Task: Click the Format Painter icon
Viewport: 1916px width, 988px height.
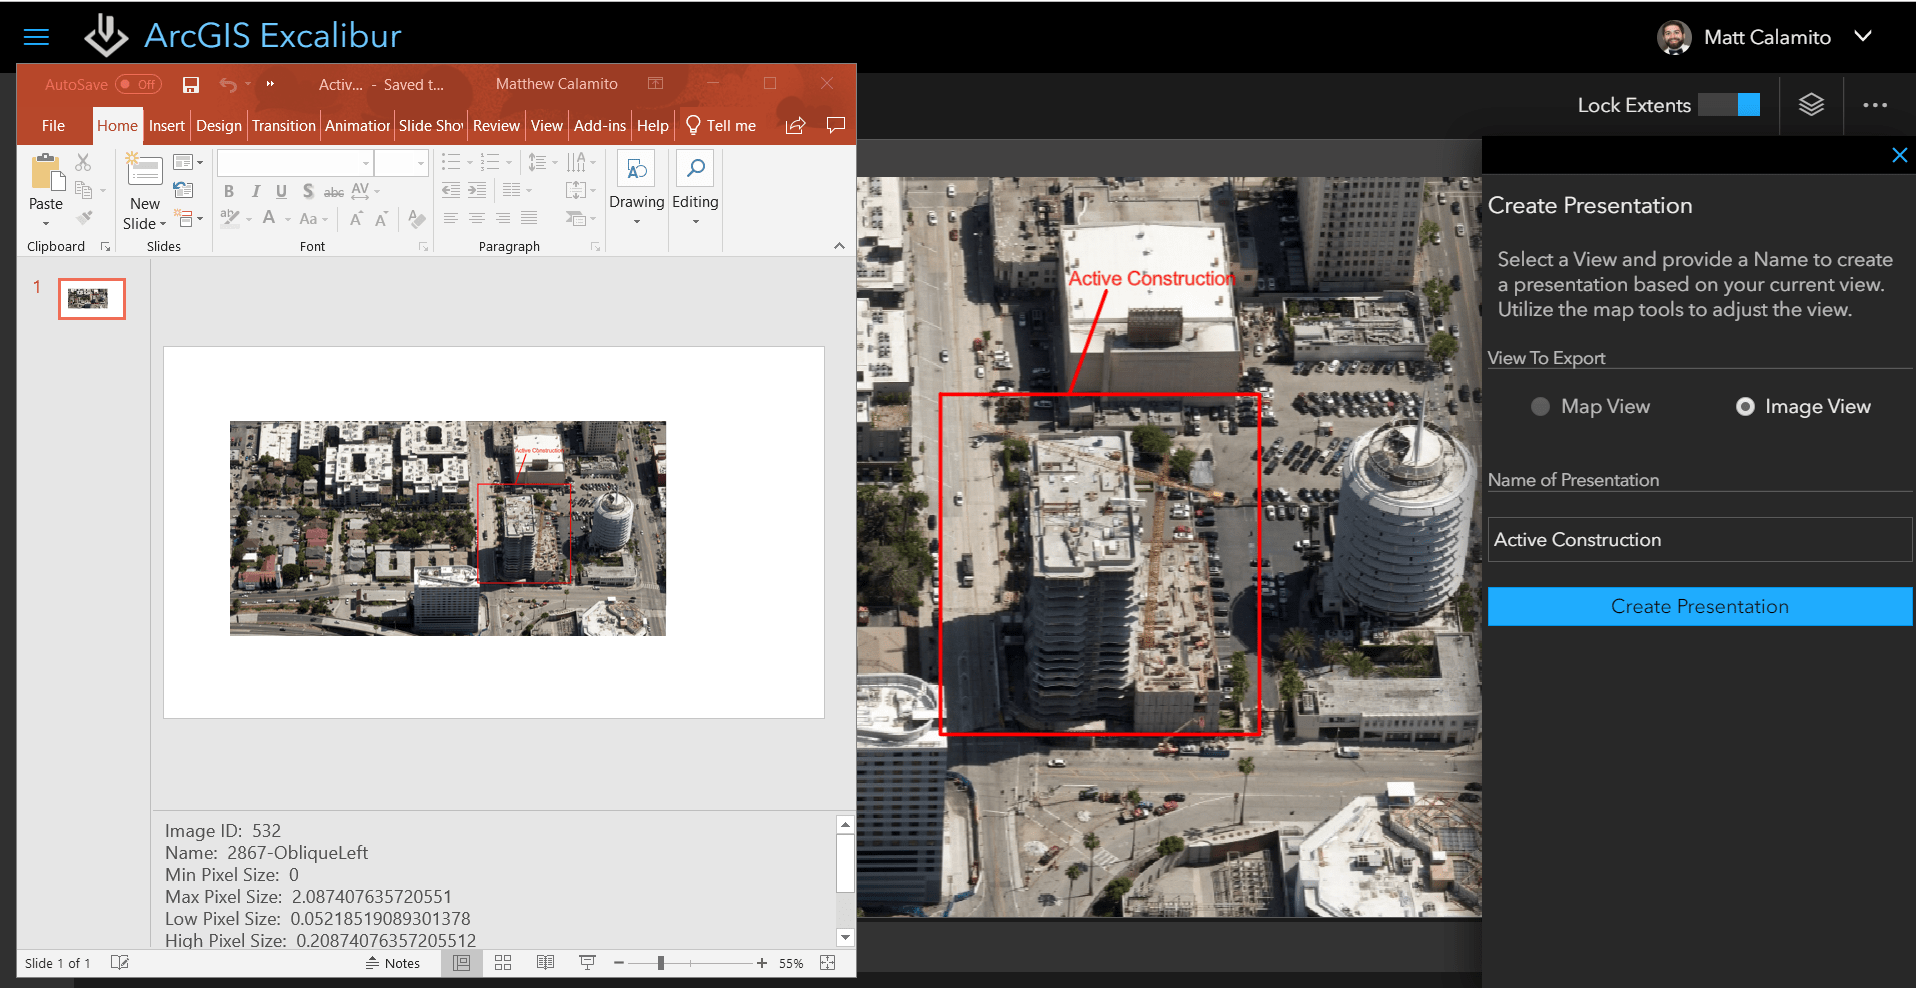Action: pos(86,218)
